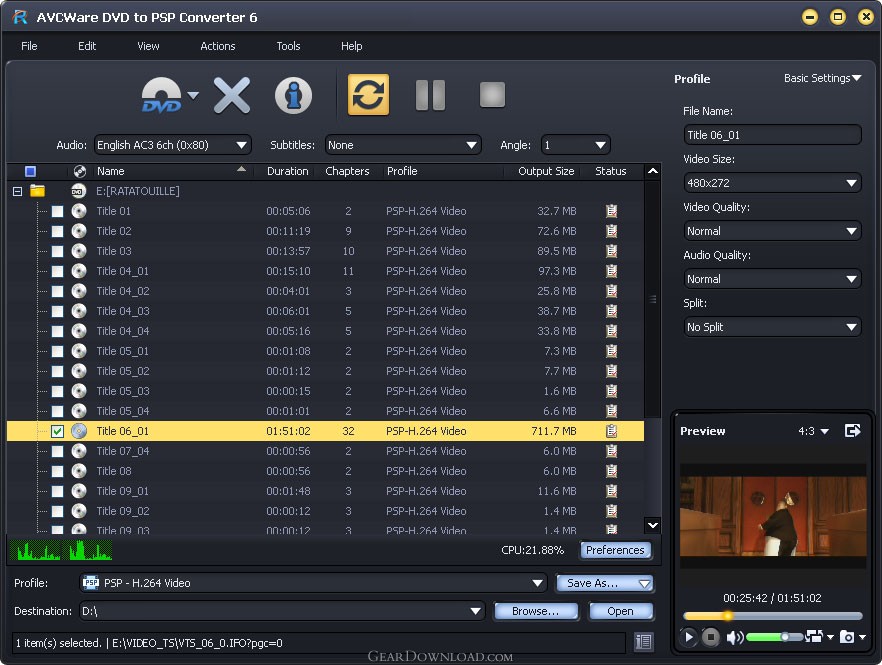Viewport: 882px width, 665px height.
Task: Open the View menu
Action: 148,46
